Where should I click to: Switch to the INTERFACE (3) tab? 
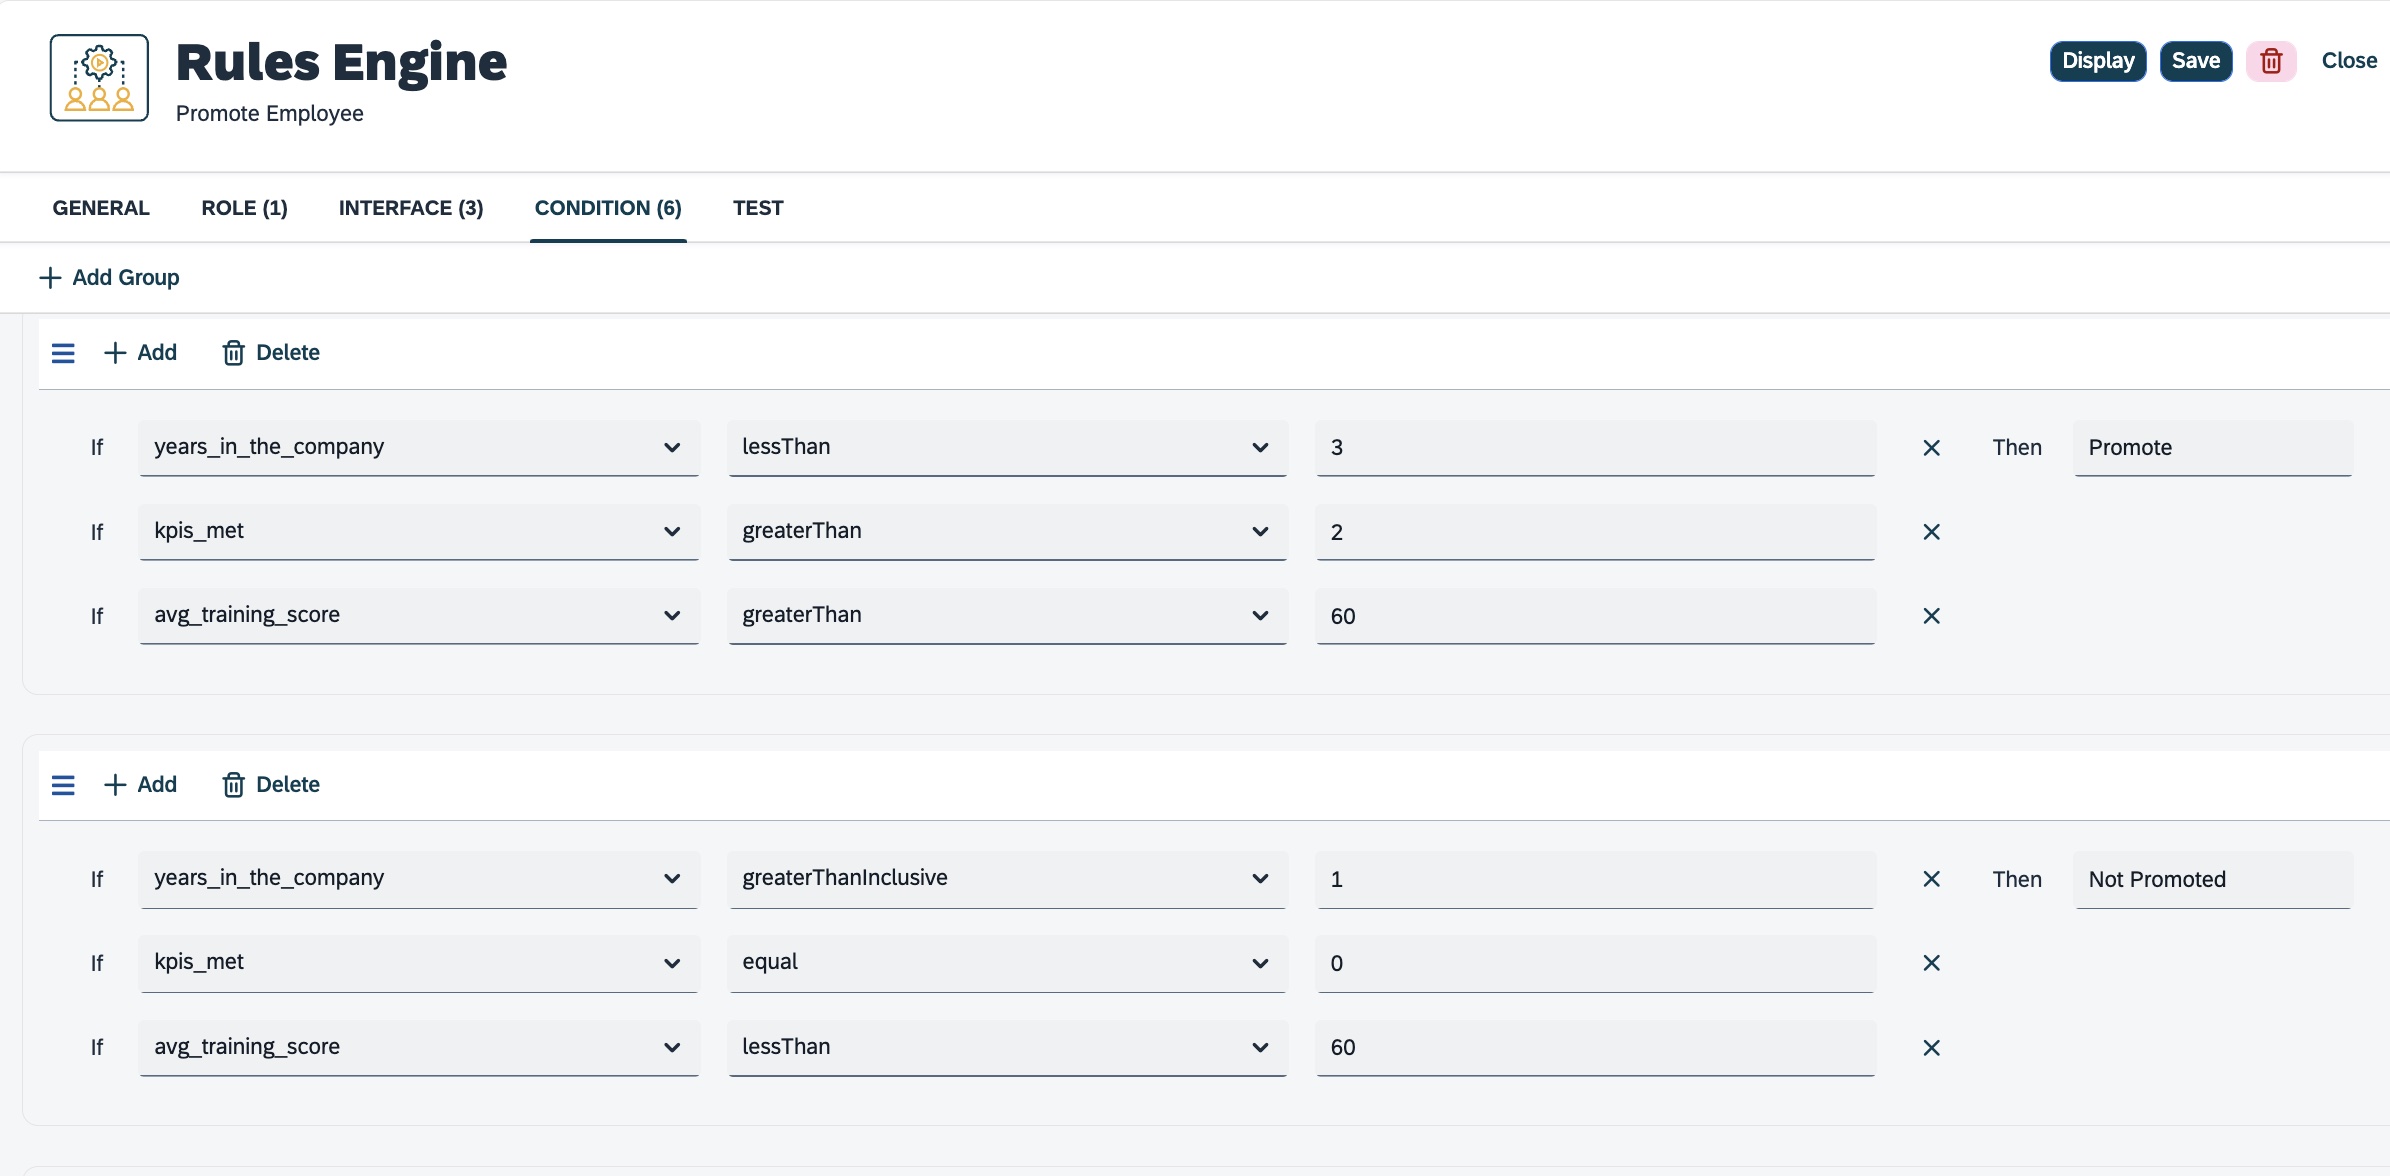click(410, 208)
